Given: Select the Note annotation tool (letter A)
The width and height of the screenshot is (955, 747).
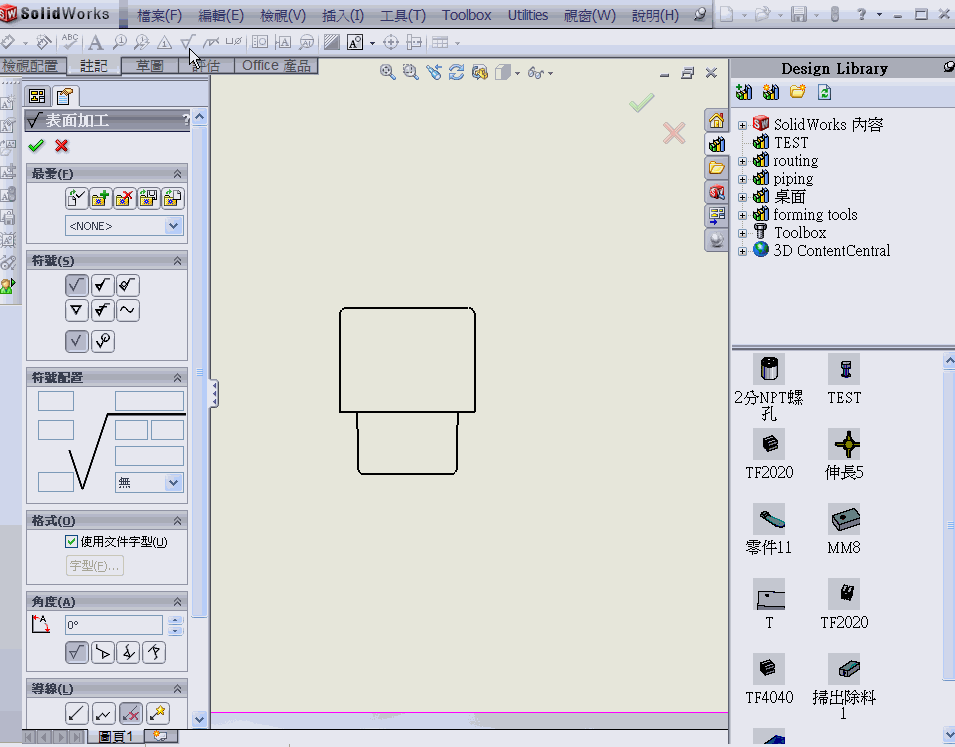Looking at the screenshot, I should [x=95, y=43].
